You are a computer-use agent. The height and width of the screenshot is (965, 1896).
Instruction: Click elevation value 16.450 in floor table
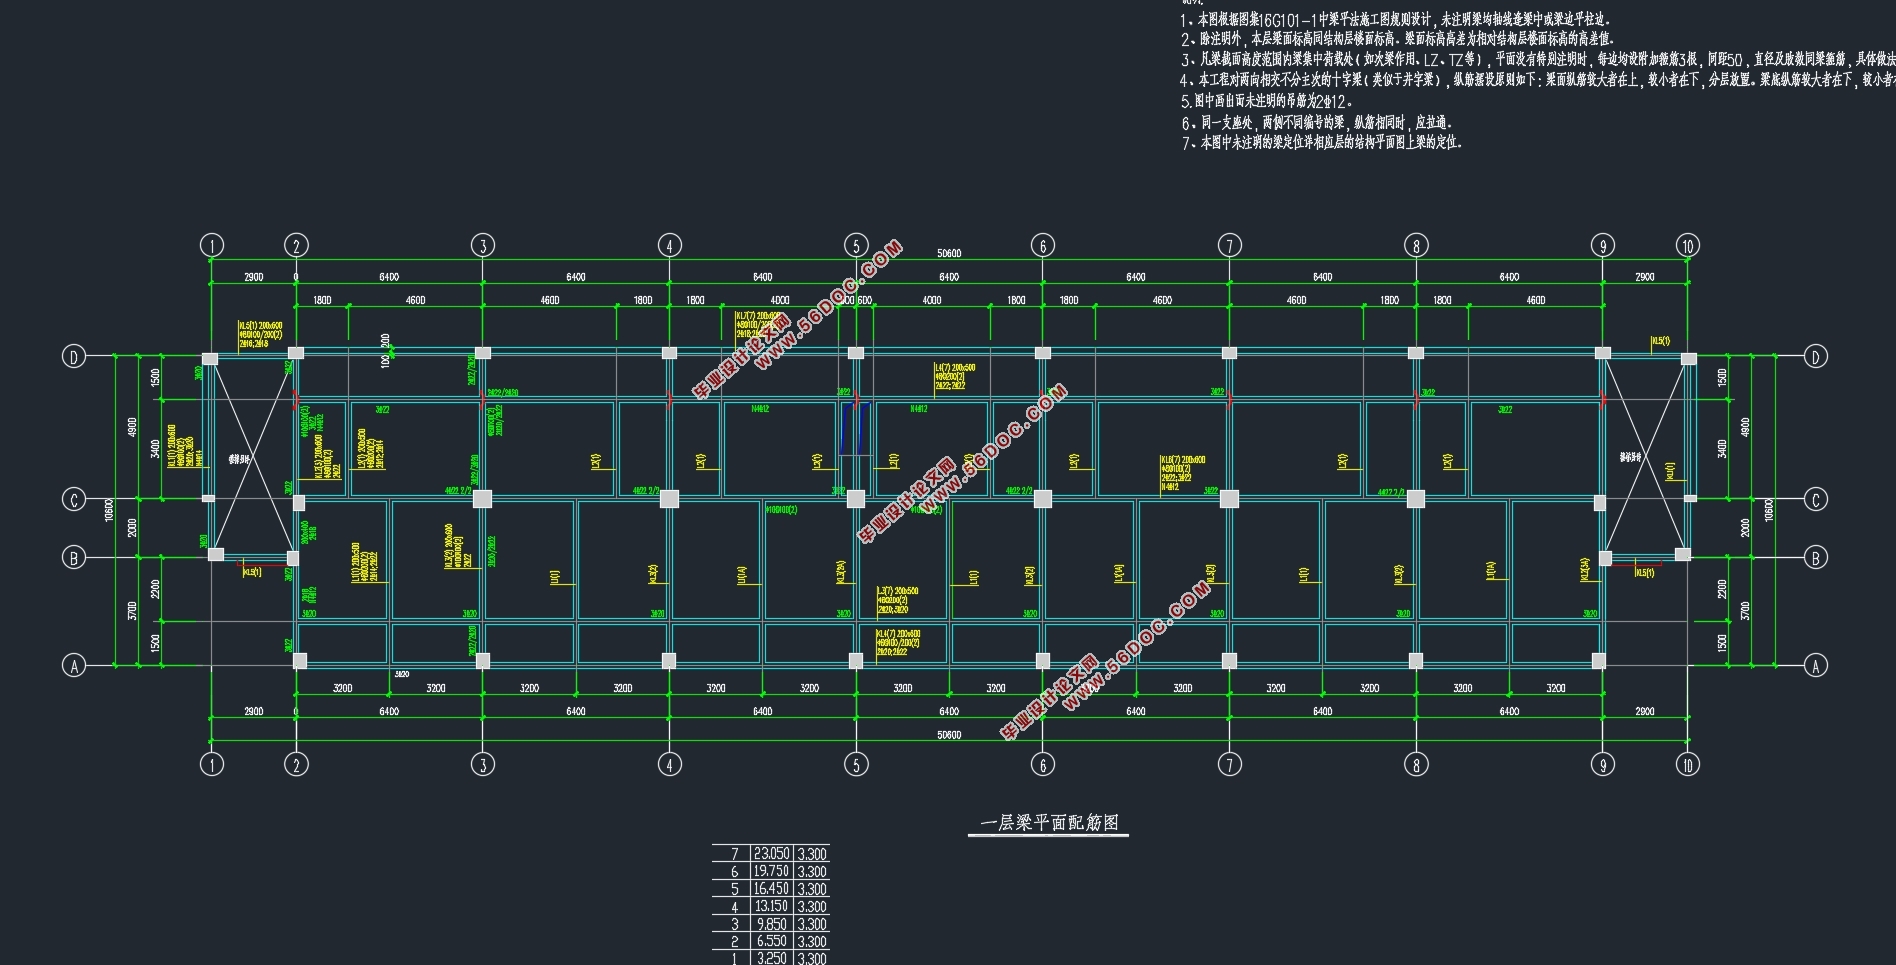(x=771, y=889)
